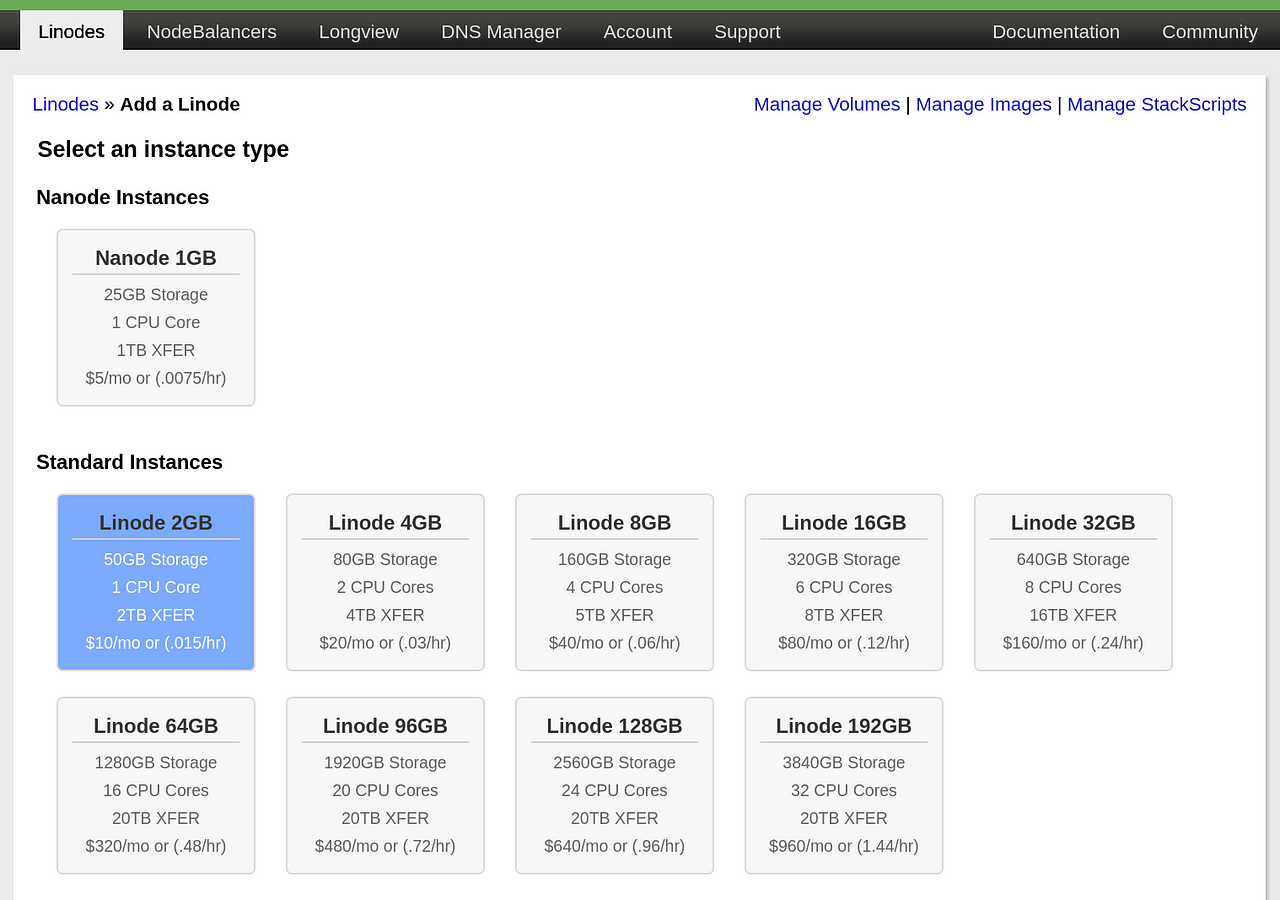The width and height of the screenshot is (1280, 900).
Task: Open the Linodes tab
Action: coord(71,31)
